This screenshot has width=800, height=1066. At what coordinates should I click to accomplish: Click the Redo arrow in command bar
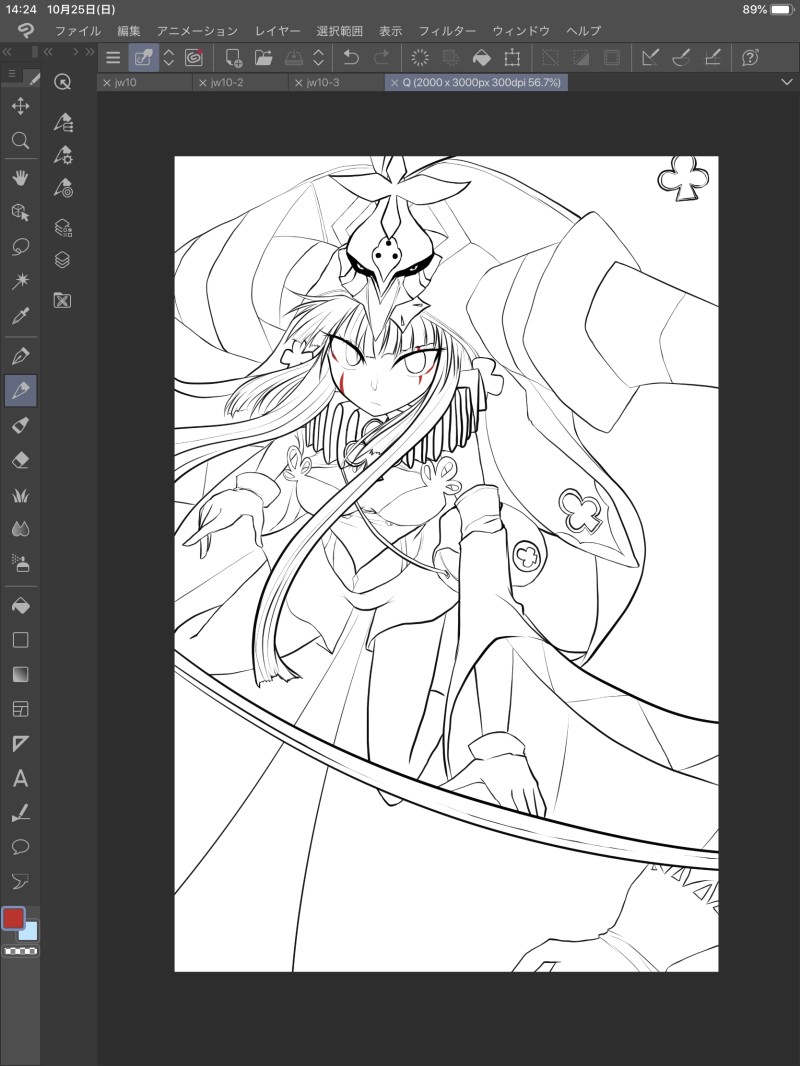click(x=382, y=58)
